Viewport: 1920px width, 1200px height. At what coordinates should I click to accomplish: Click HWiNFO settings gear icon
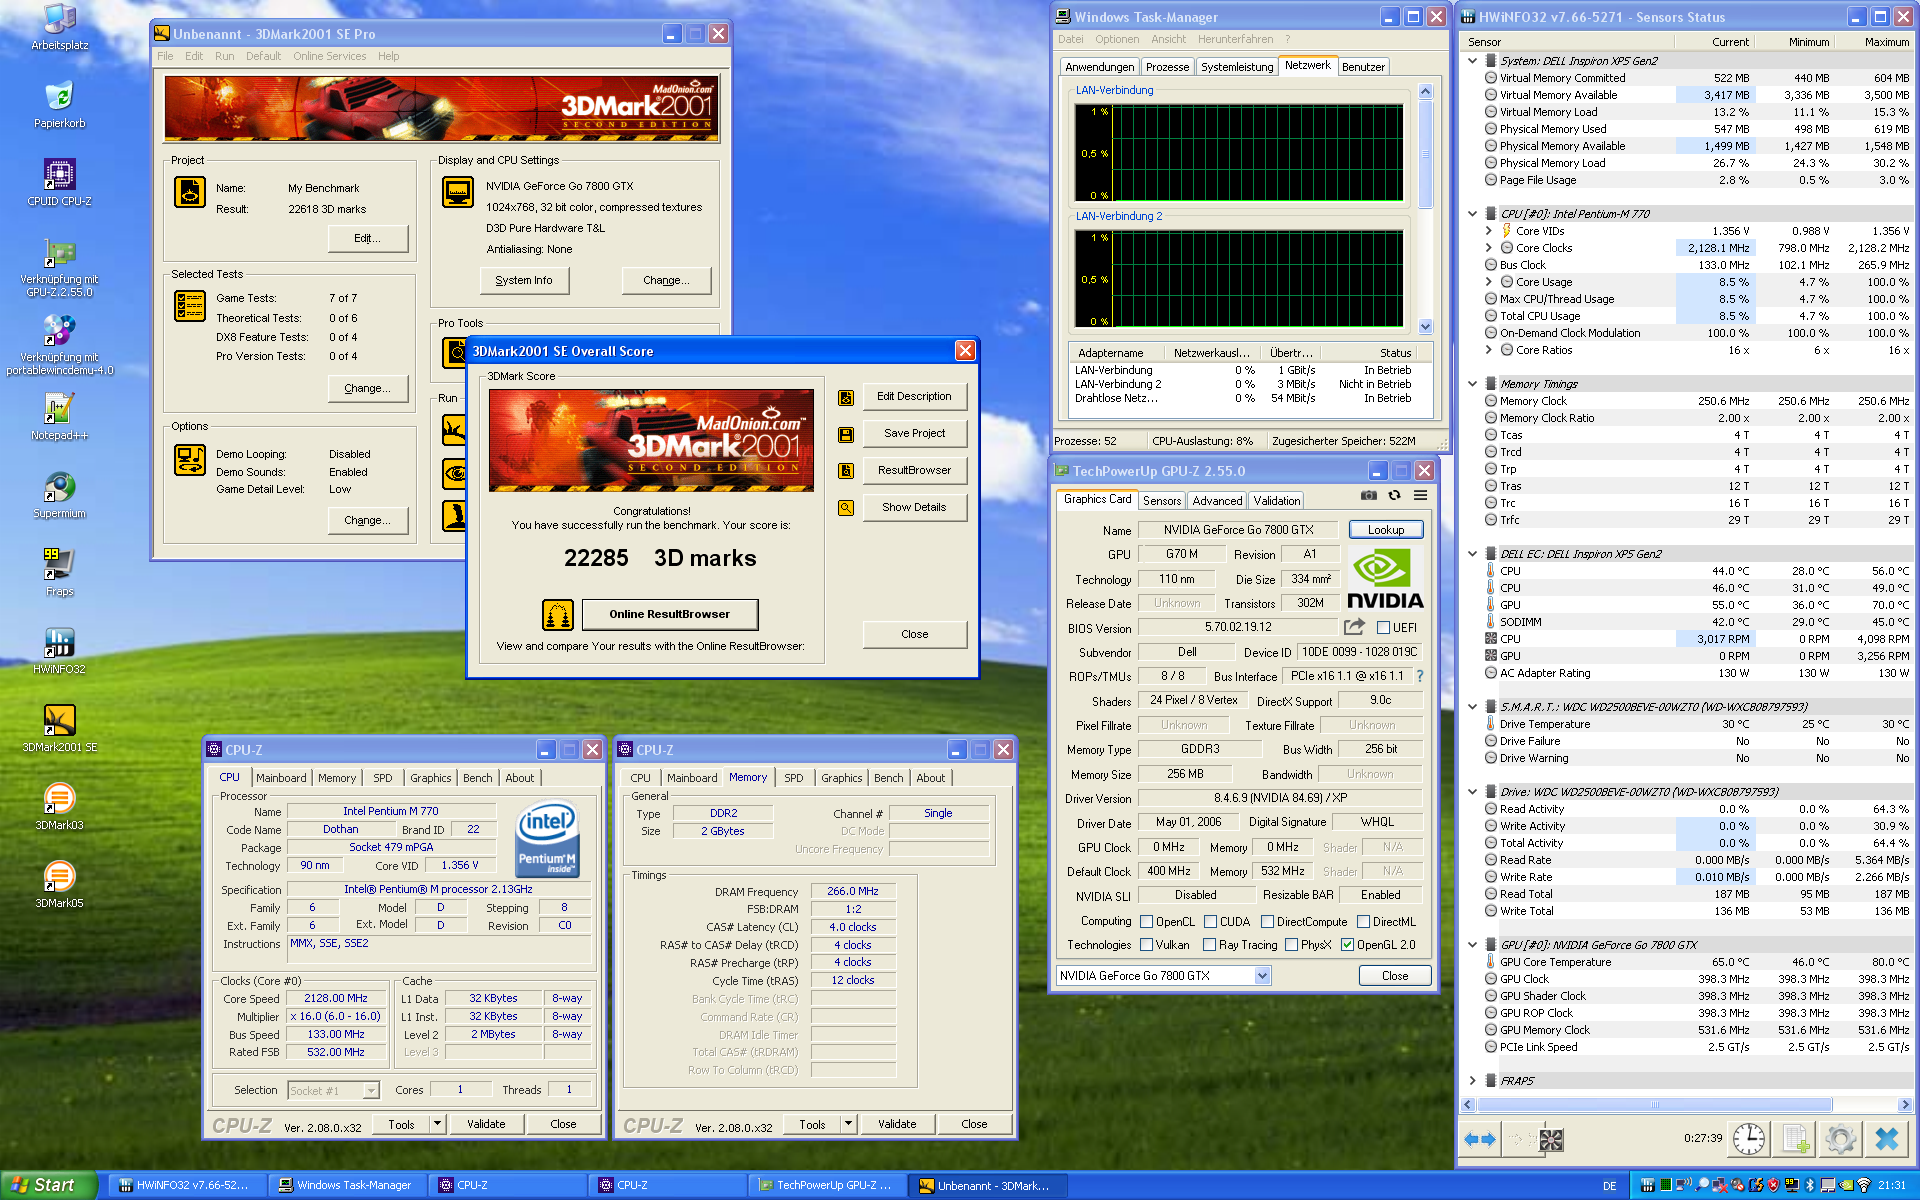(1840, 1139)
